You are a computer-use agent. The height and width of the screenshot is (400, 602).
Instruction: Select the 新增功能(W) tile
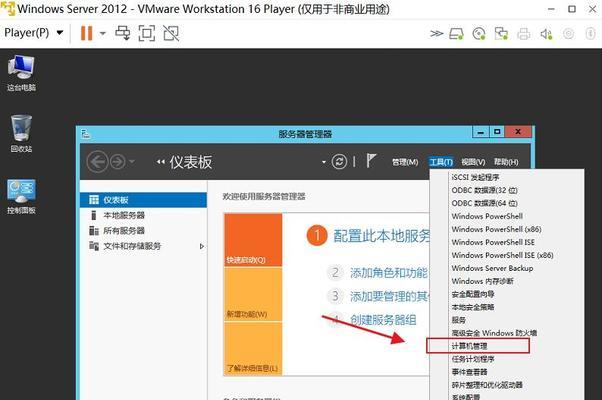[253, 294]
